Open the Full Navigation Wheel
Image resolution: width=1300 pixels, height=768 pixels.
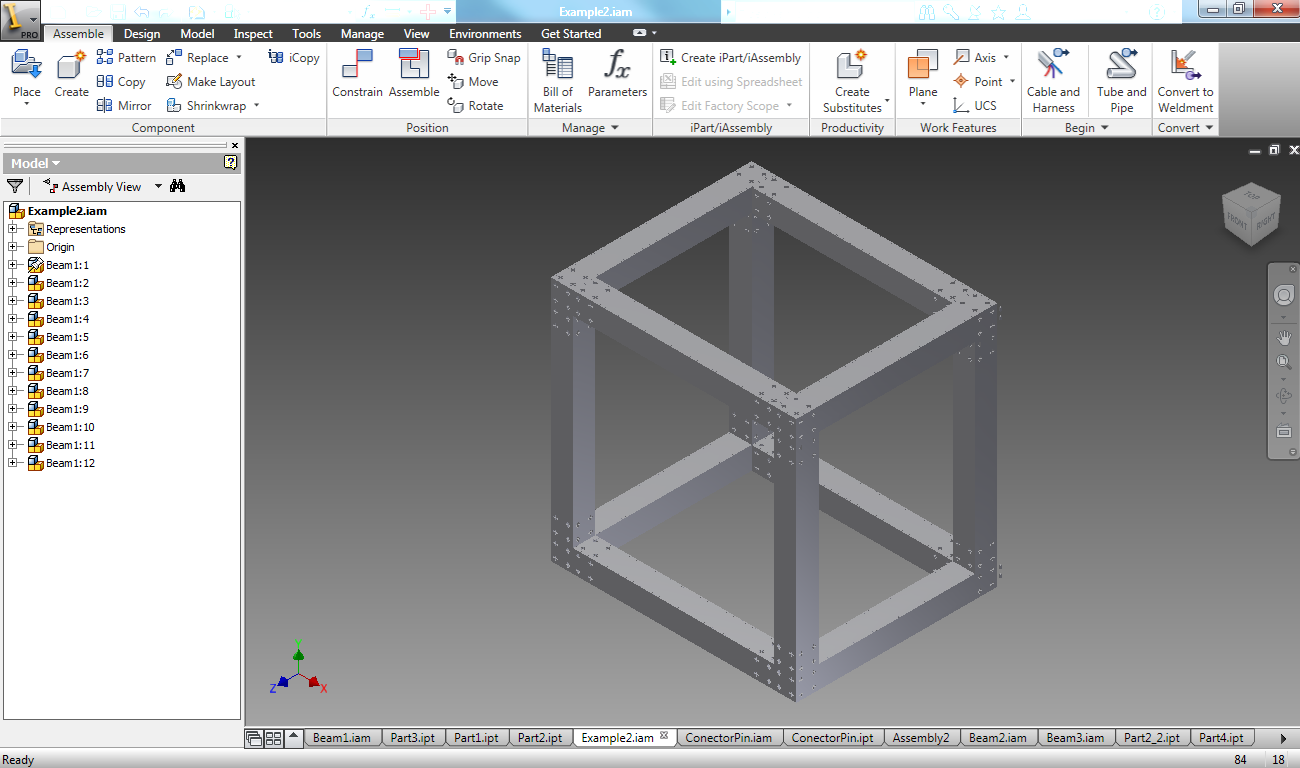[1284, 295]
